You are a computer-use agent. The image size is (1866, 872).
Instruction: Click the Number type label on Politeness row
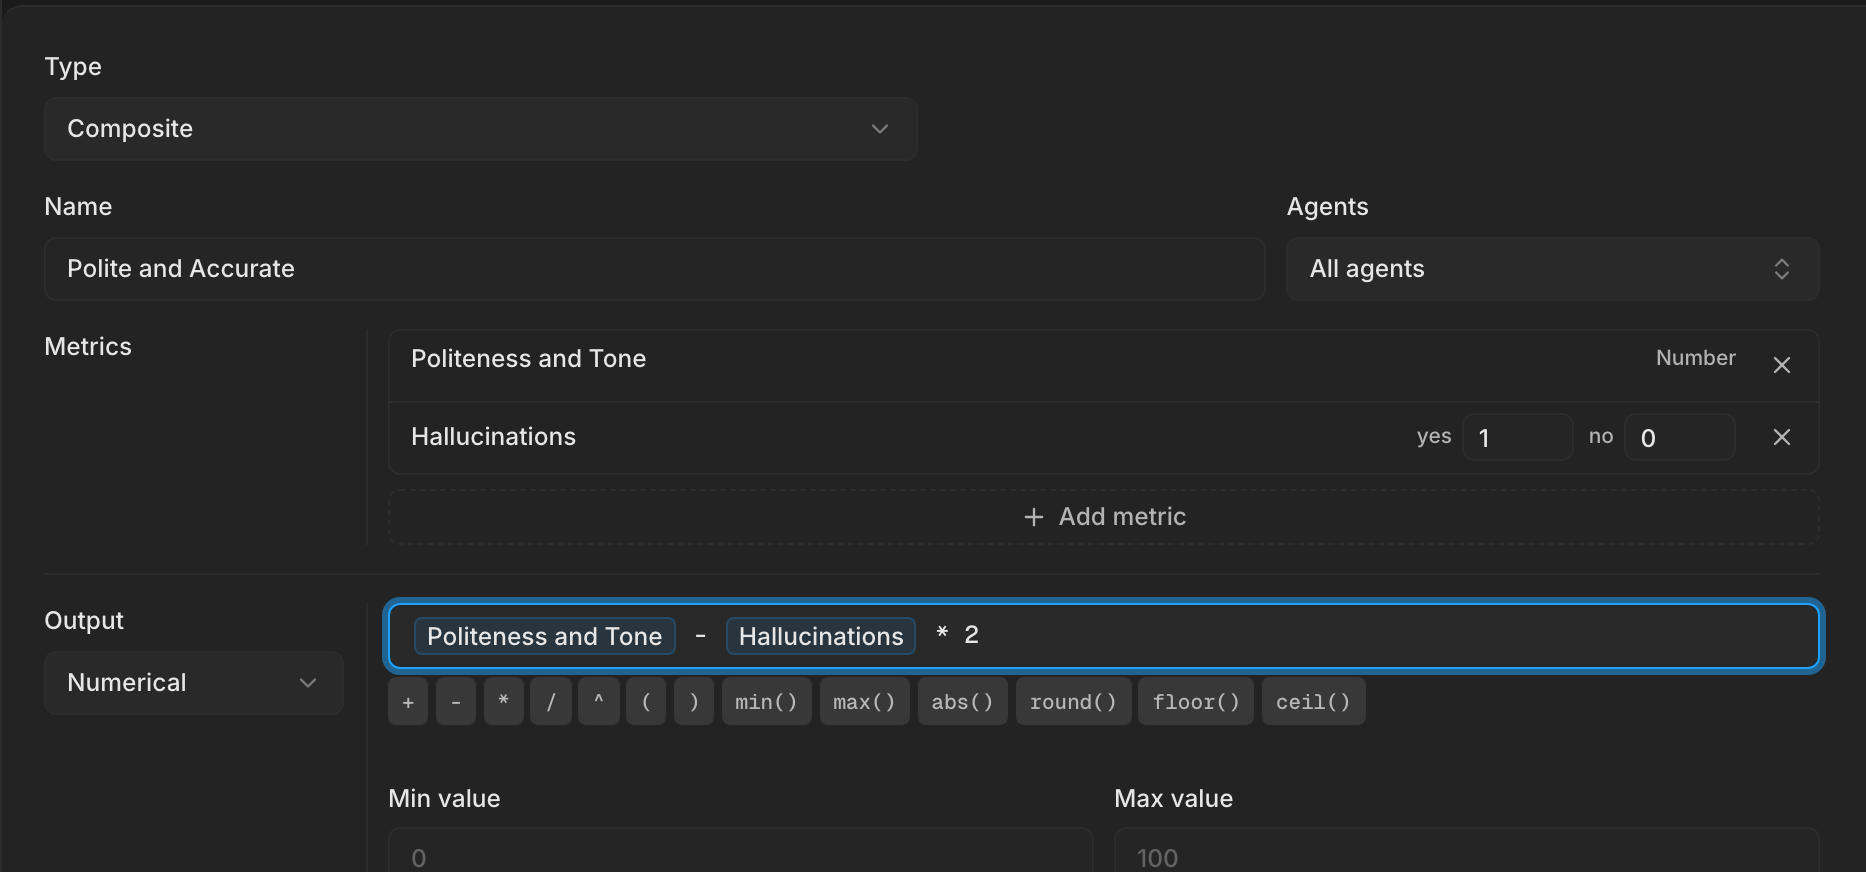[1695, 358]
